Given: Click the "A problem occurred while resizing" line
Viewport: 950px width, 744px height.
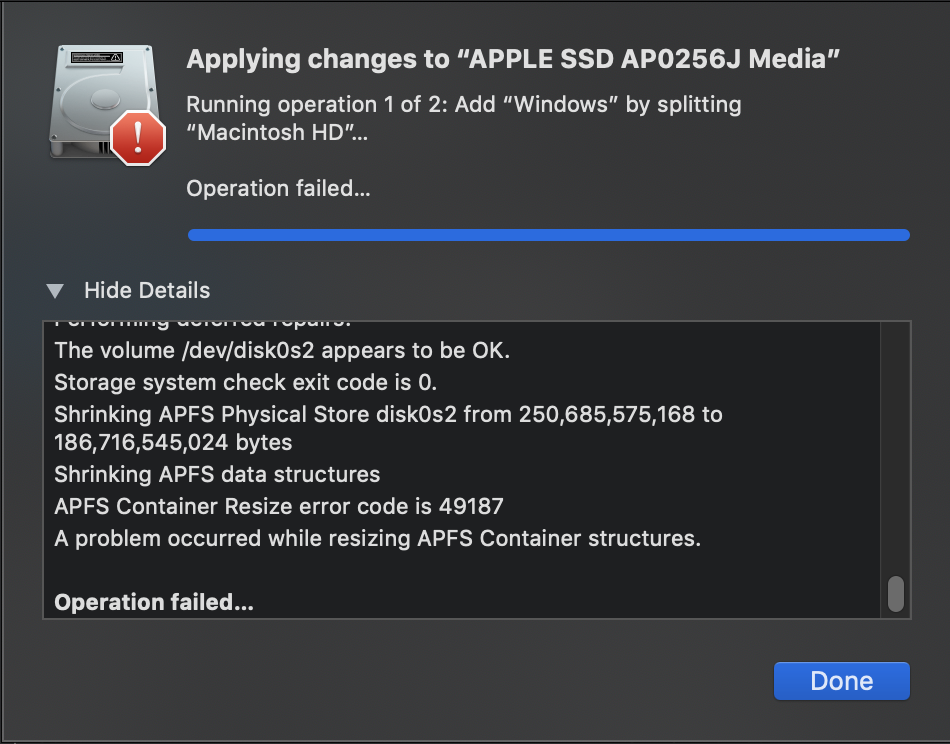Looking at the screenshot, I should pyautogui.click(x=377, y=538).
